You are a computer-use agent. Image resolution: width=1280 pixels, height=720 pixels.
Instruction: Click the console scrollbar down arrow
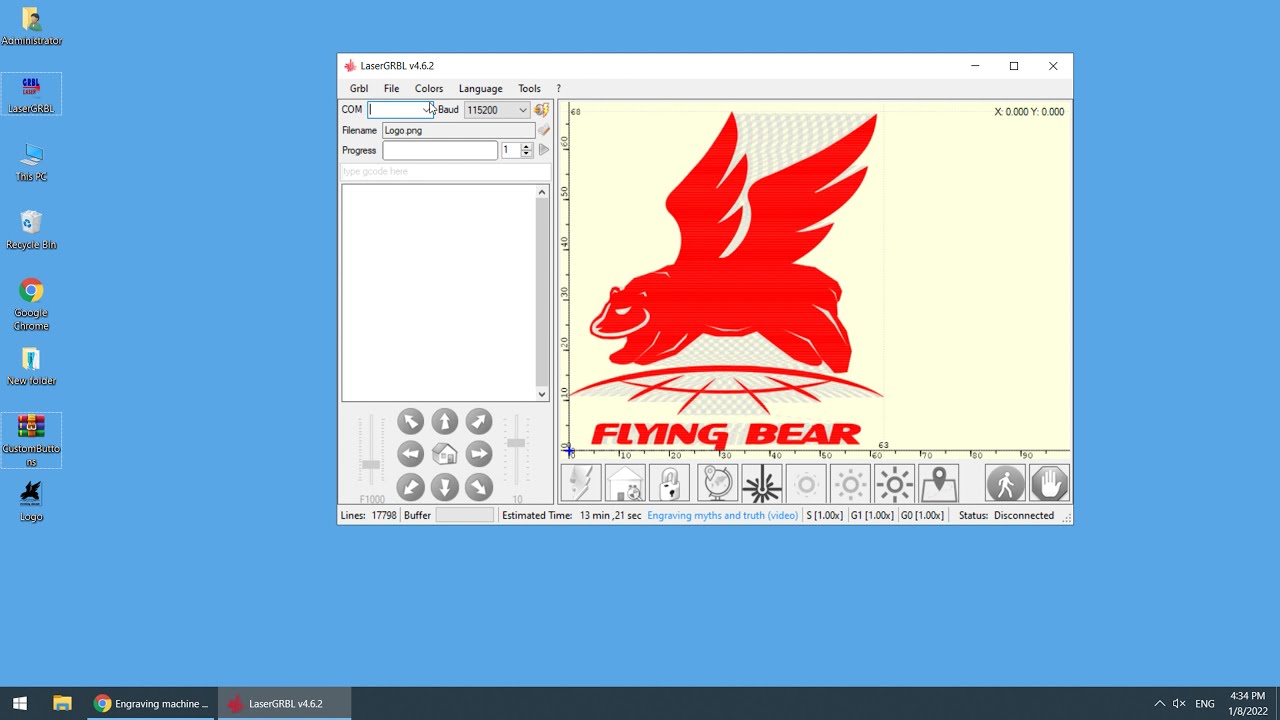[542, 394]
